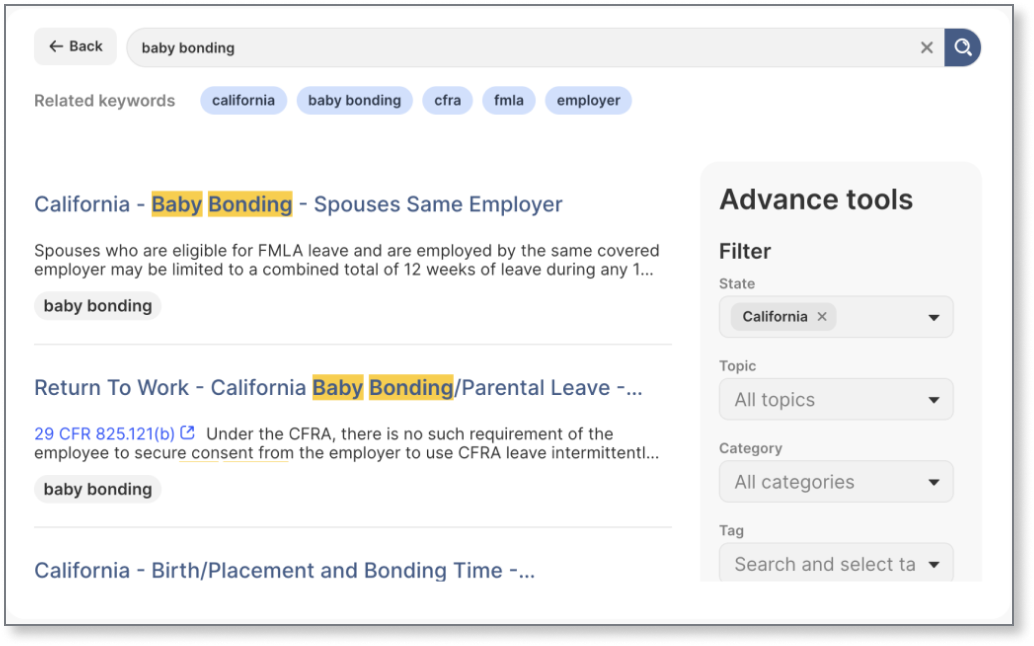Click the employer related keyword chip

(588, 100)
